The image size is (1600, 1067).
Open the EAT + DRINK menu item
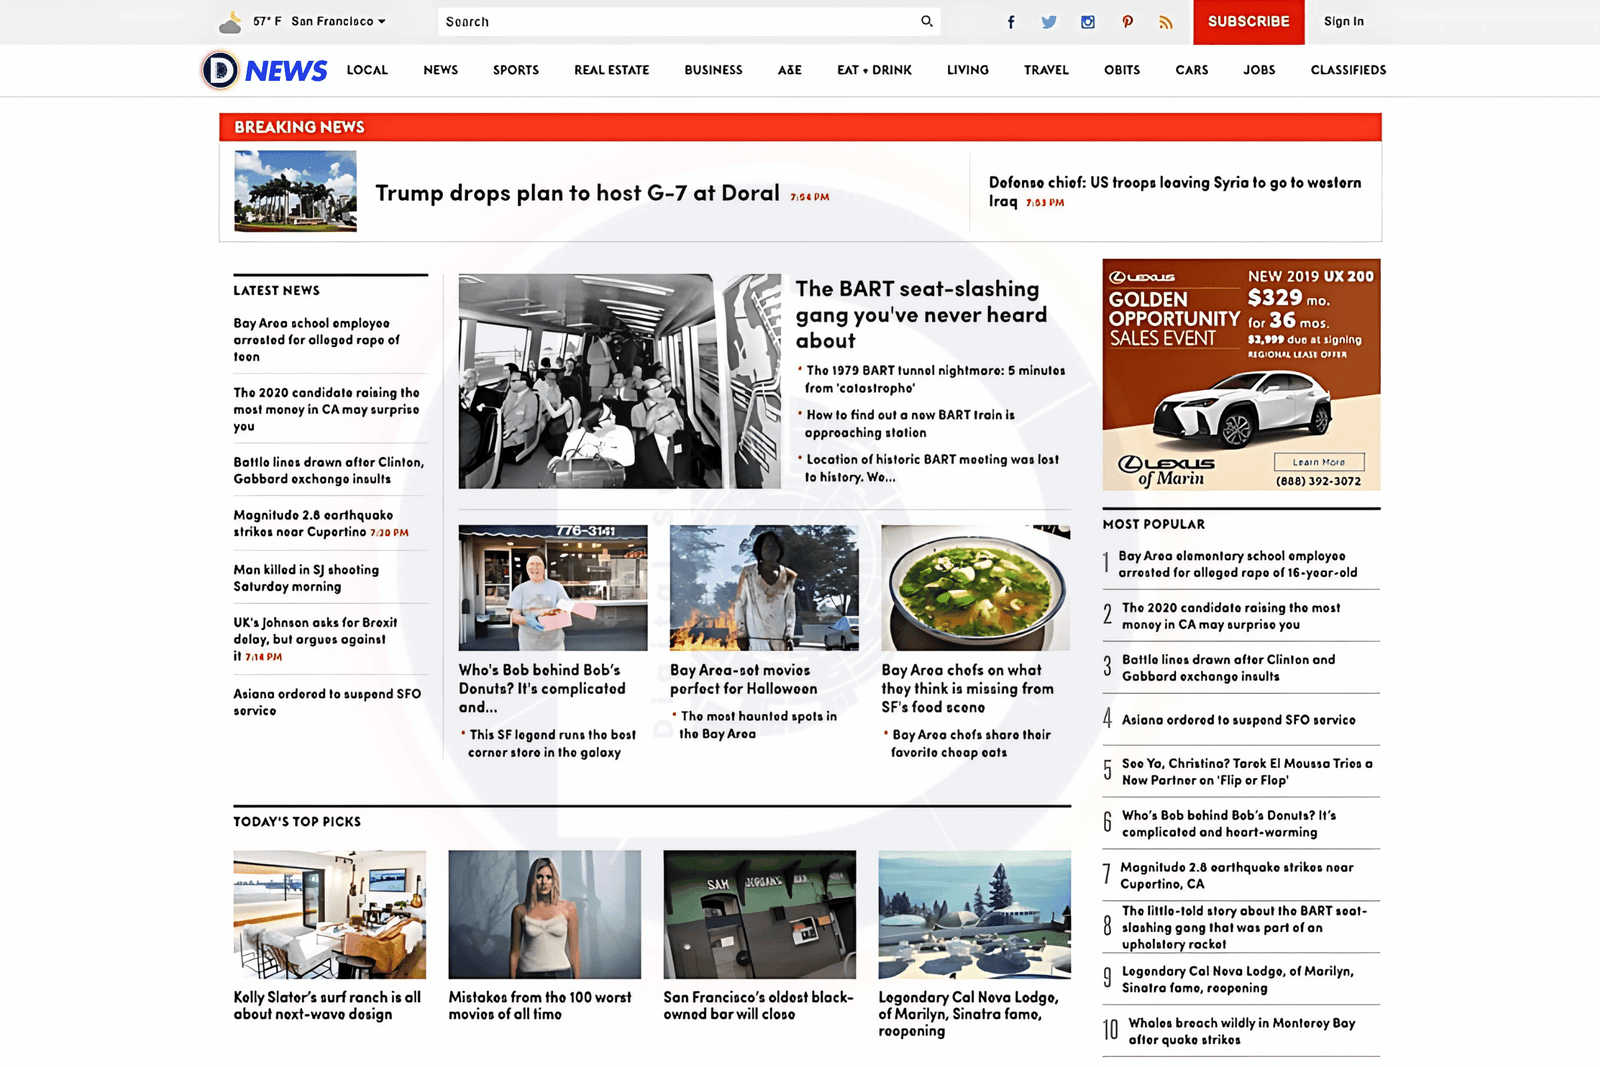874,70
